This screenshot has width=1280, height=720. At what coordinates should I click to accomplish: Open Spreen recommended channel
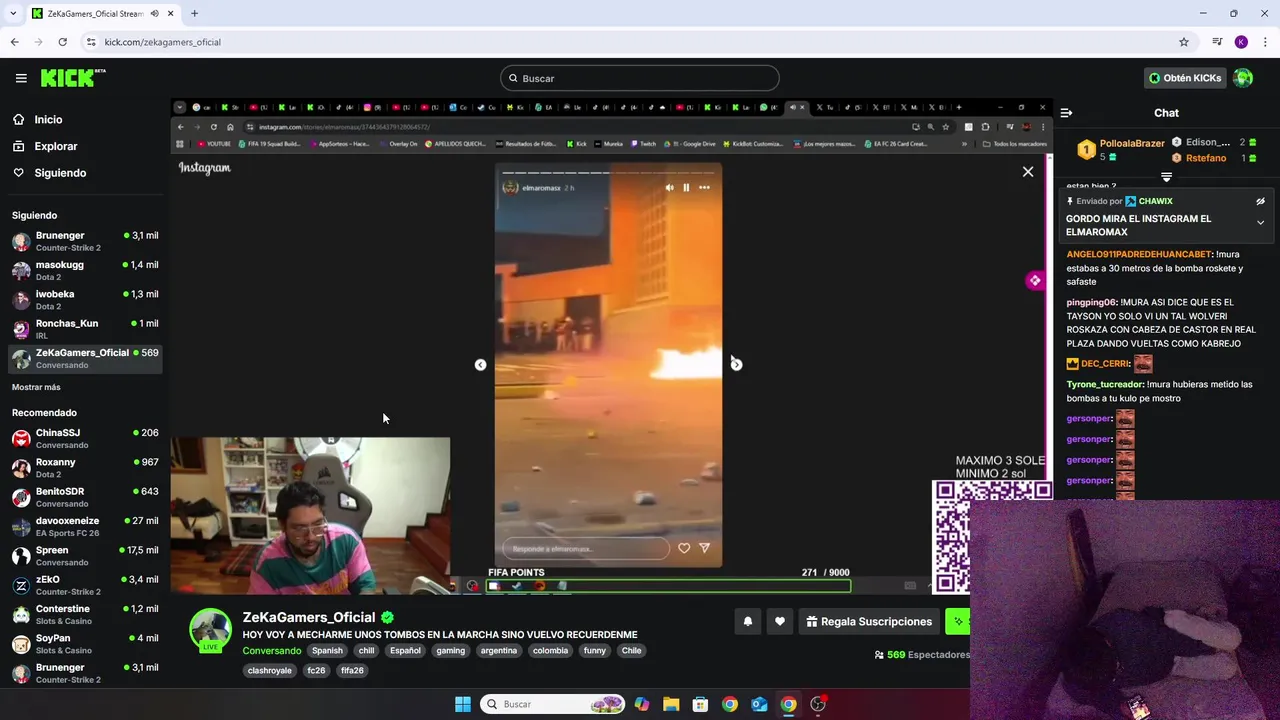85,555
